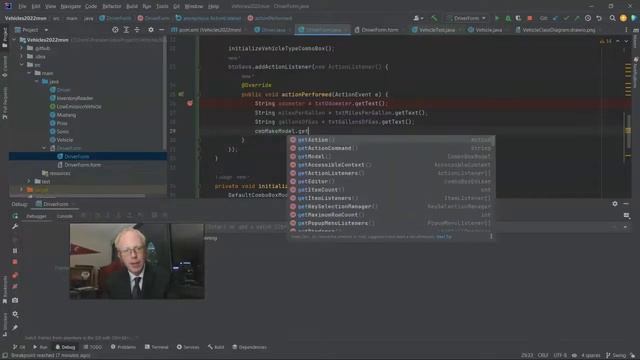640x360 pixels.
Task: Expand the .idea folder
Action: coord(22,56)
